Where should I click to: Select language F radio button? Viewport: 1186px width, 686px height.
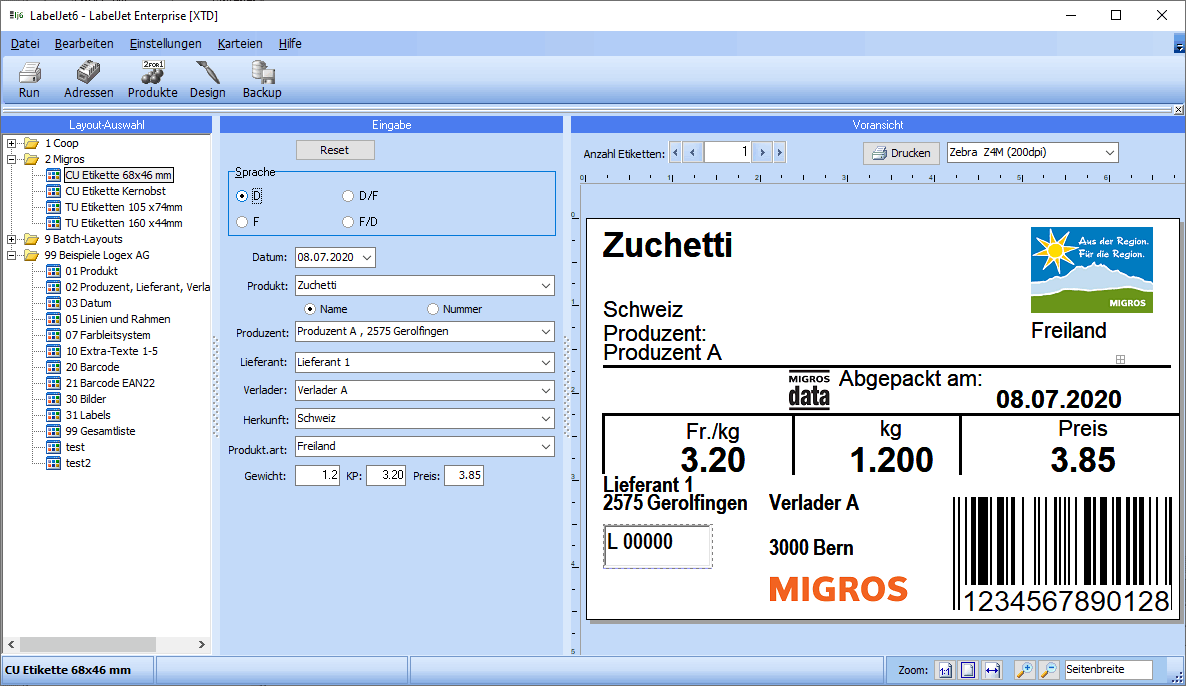242,222
